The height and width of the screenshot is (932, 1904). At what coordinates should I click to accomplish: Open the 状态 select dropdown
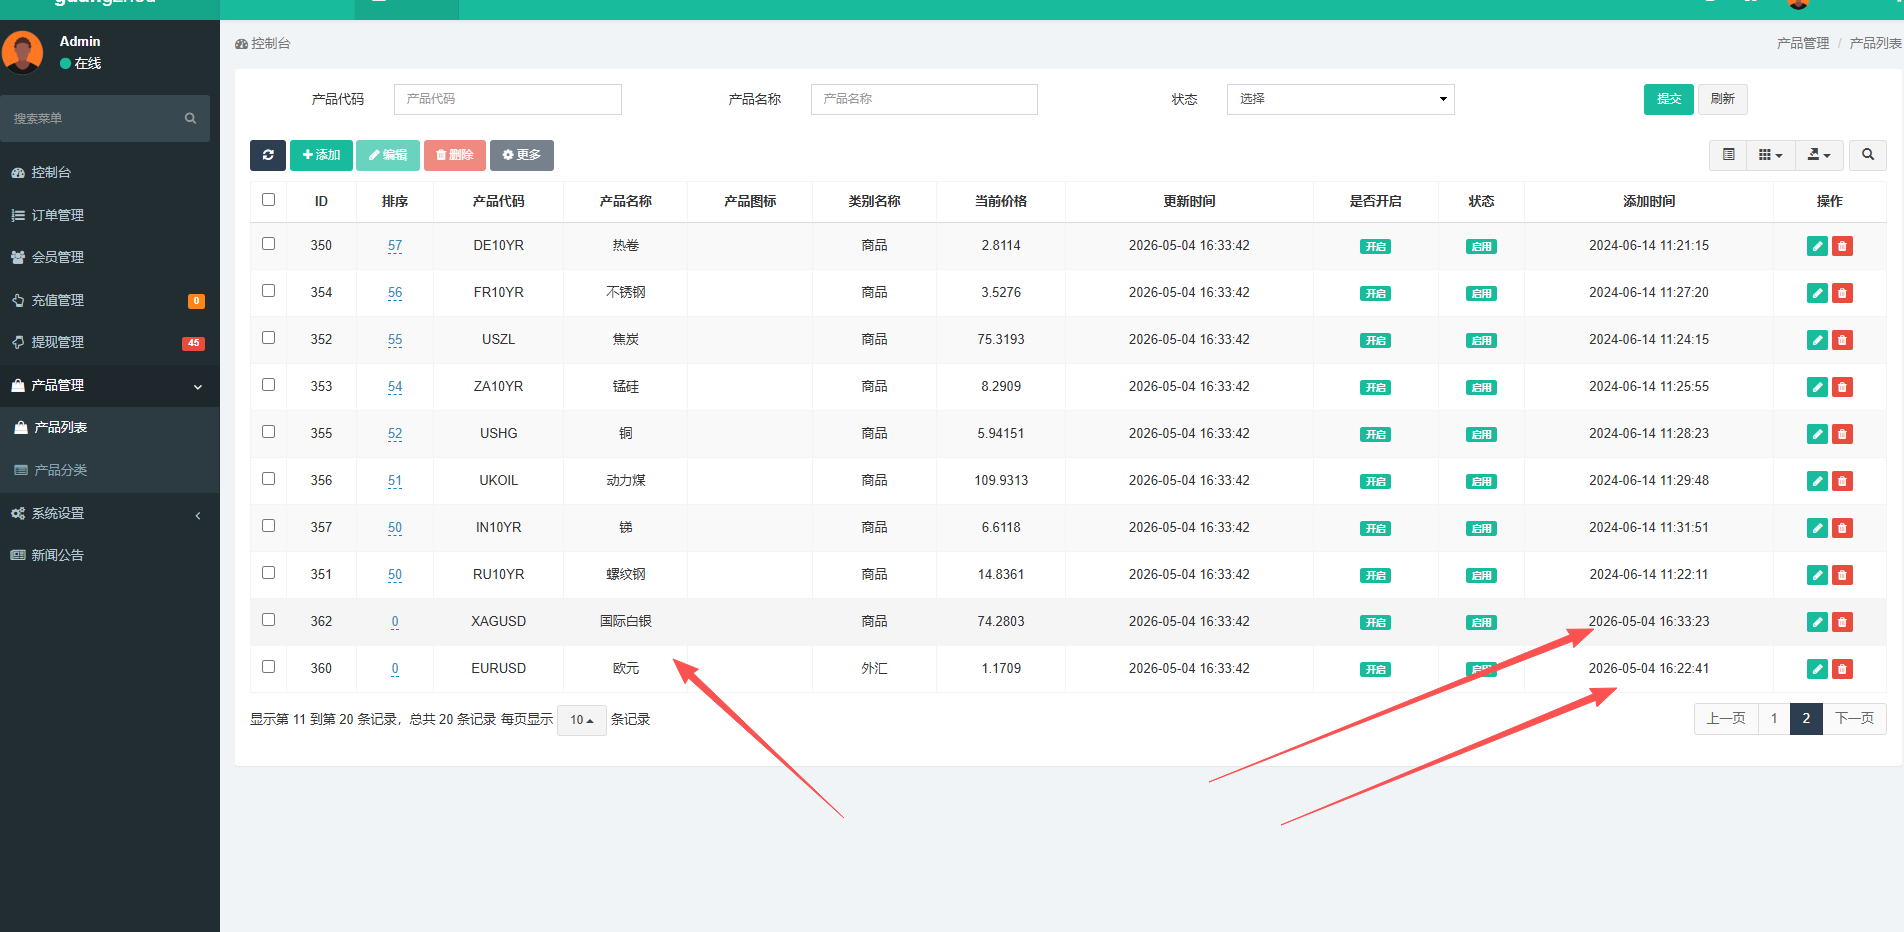coord(1340,99)
